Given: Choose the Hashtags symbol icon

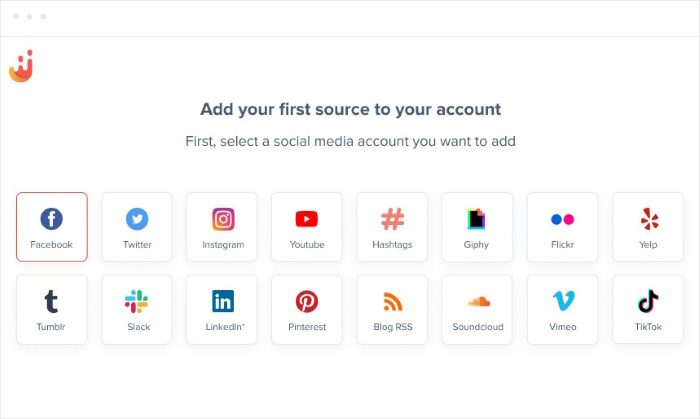Looking at the screenshot, I should pyautogui.click(x=392, y=219).
